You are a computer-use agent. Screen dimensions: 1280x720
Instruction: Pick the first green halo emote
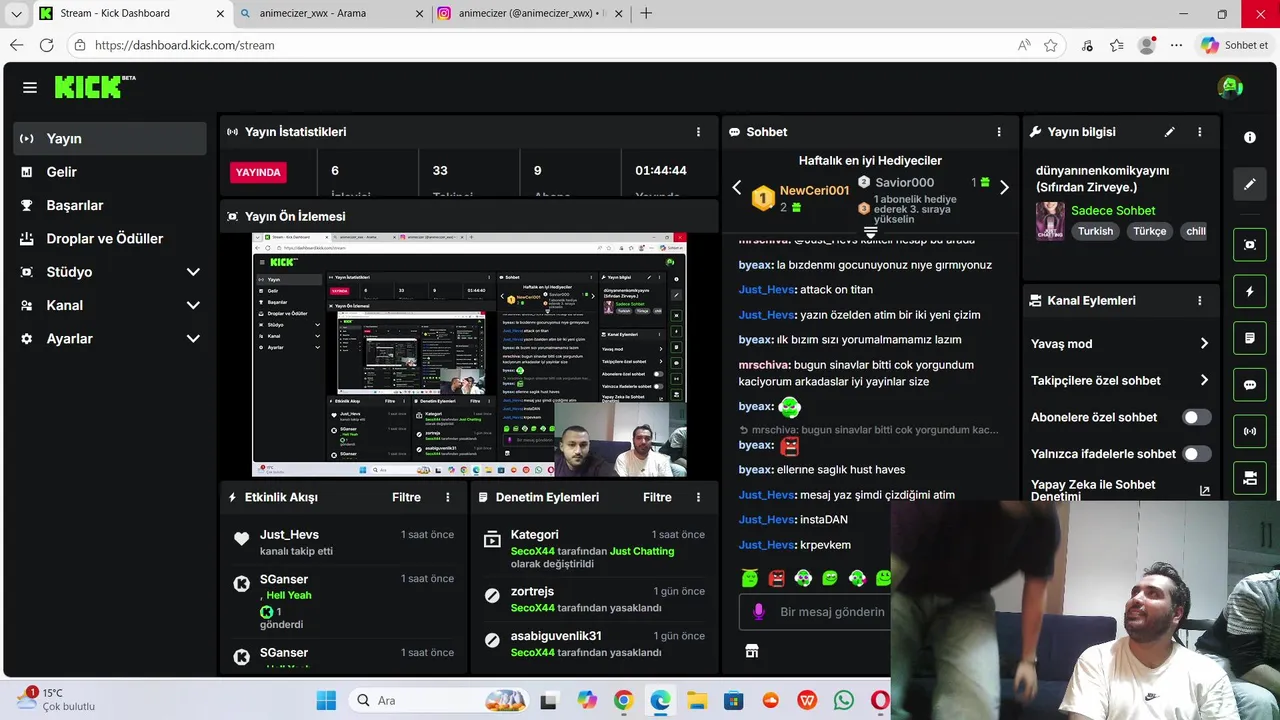coord(750,578)
